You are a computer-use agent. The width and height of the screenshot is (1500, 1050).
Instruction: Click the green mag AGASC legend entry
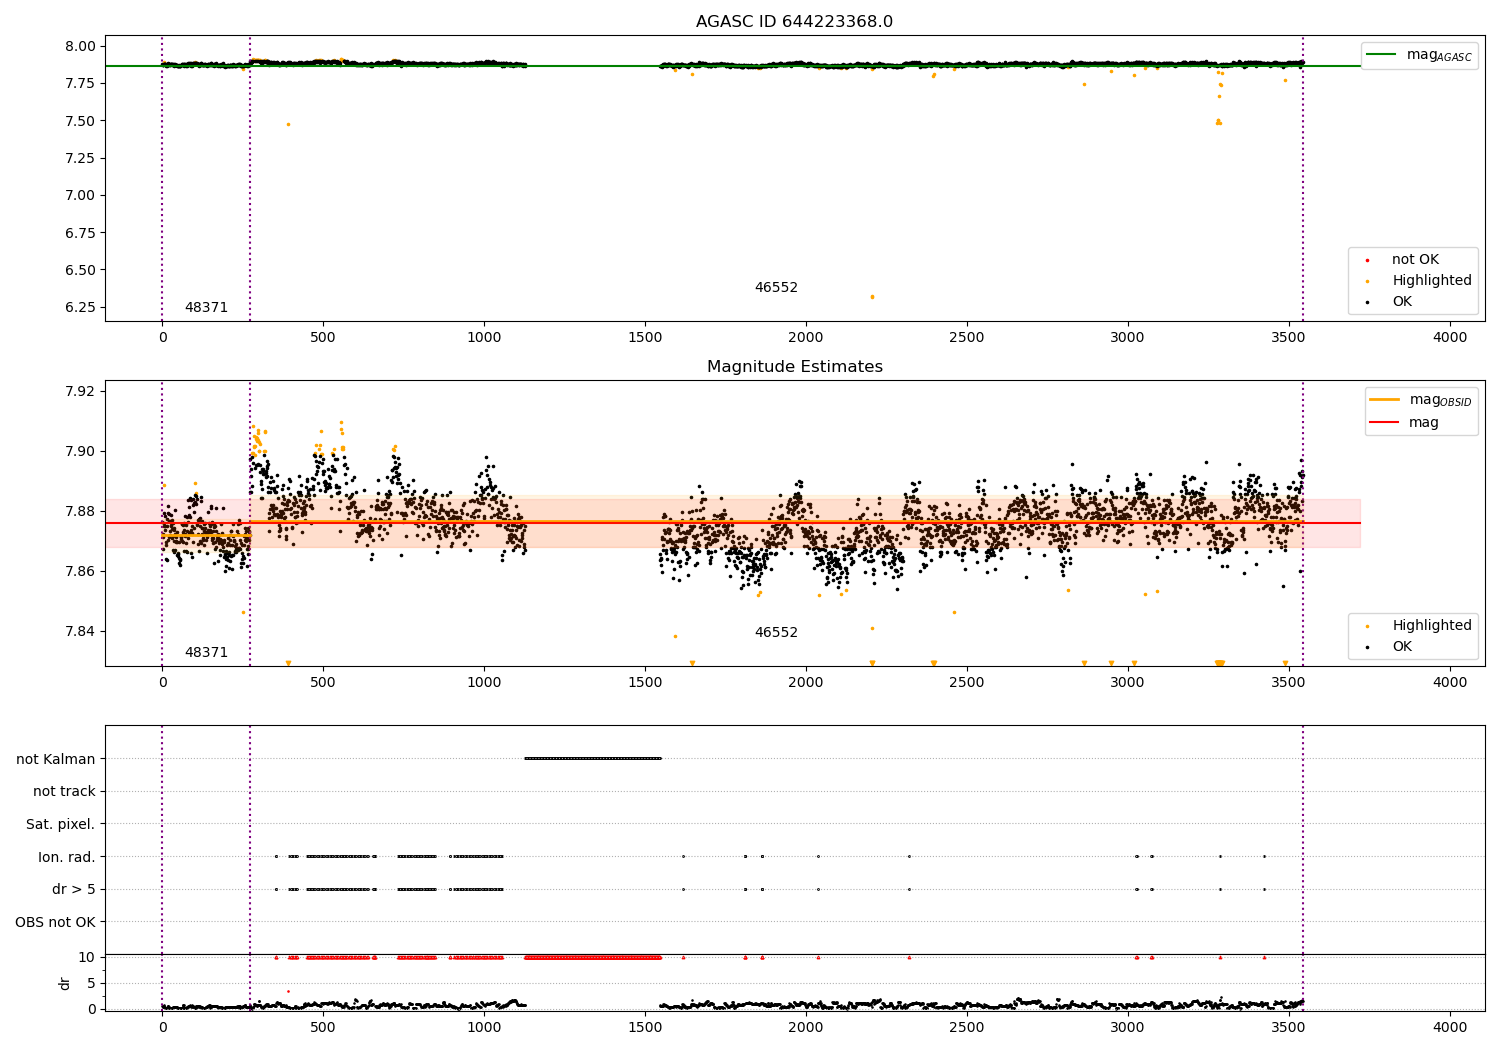1419,55
